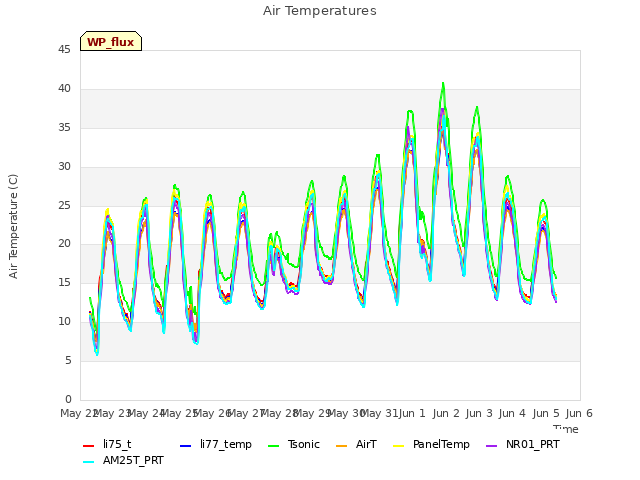Click the y-axis value 0

click(68, 399)
